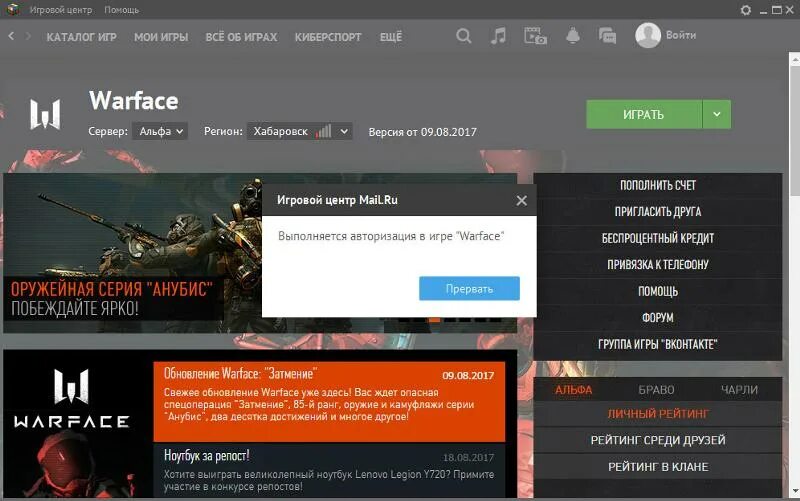Viewport: 800px width, 501px height.
Task: Open ГРУППА ИГРЫ "ВКОНТАКТЕ" link
Action: (658, 344)
